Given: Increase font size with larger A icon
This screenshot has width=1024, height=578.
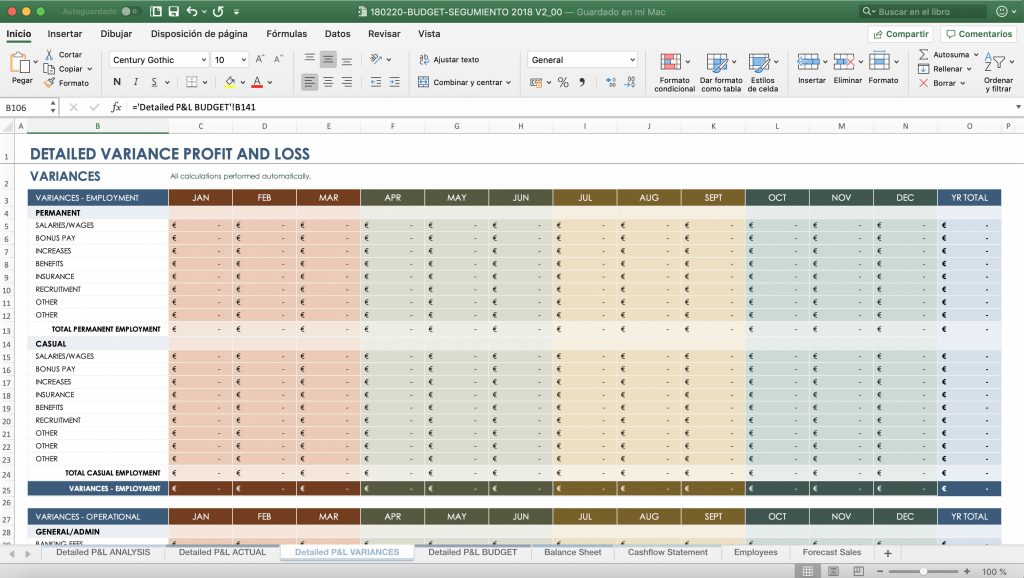Looking at the screenshot, I should pos(260,59).
